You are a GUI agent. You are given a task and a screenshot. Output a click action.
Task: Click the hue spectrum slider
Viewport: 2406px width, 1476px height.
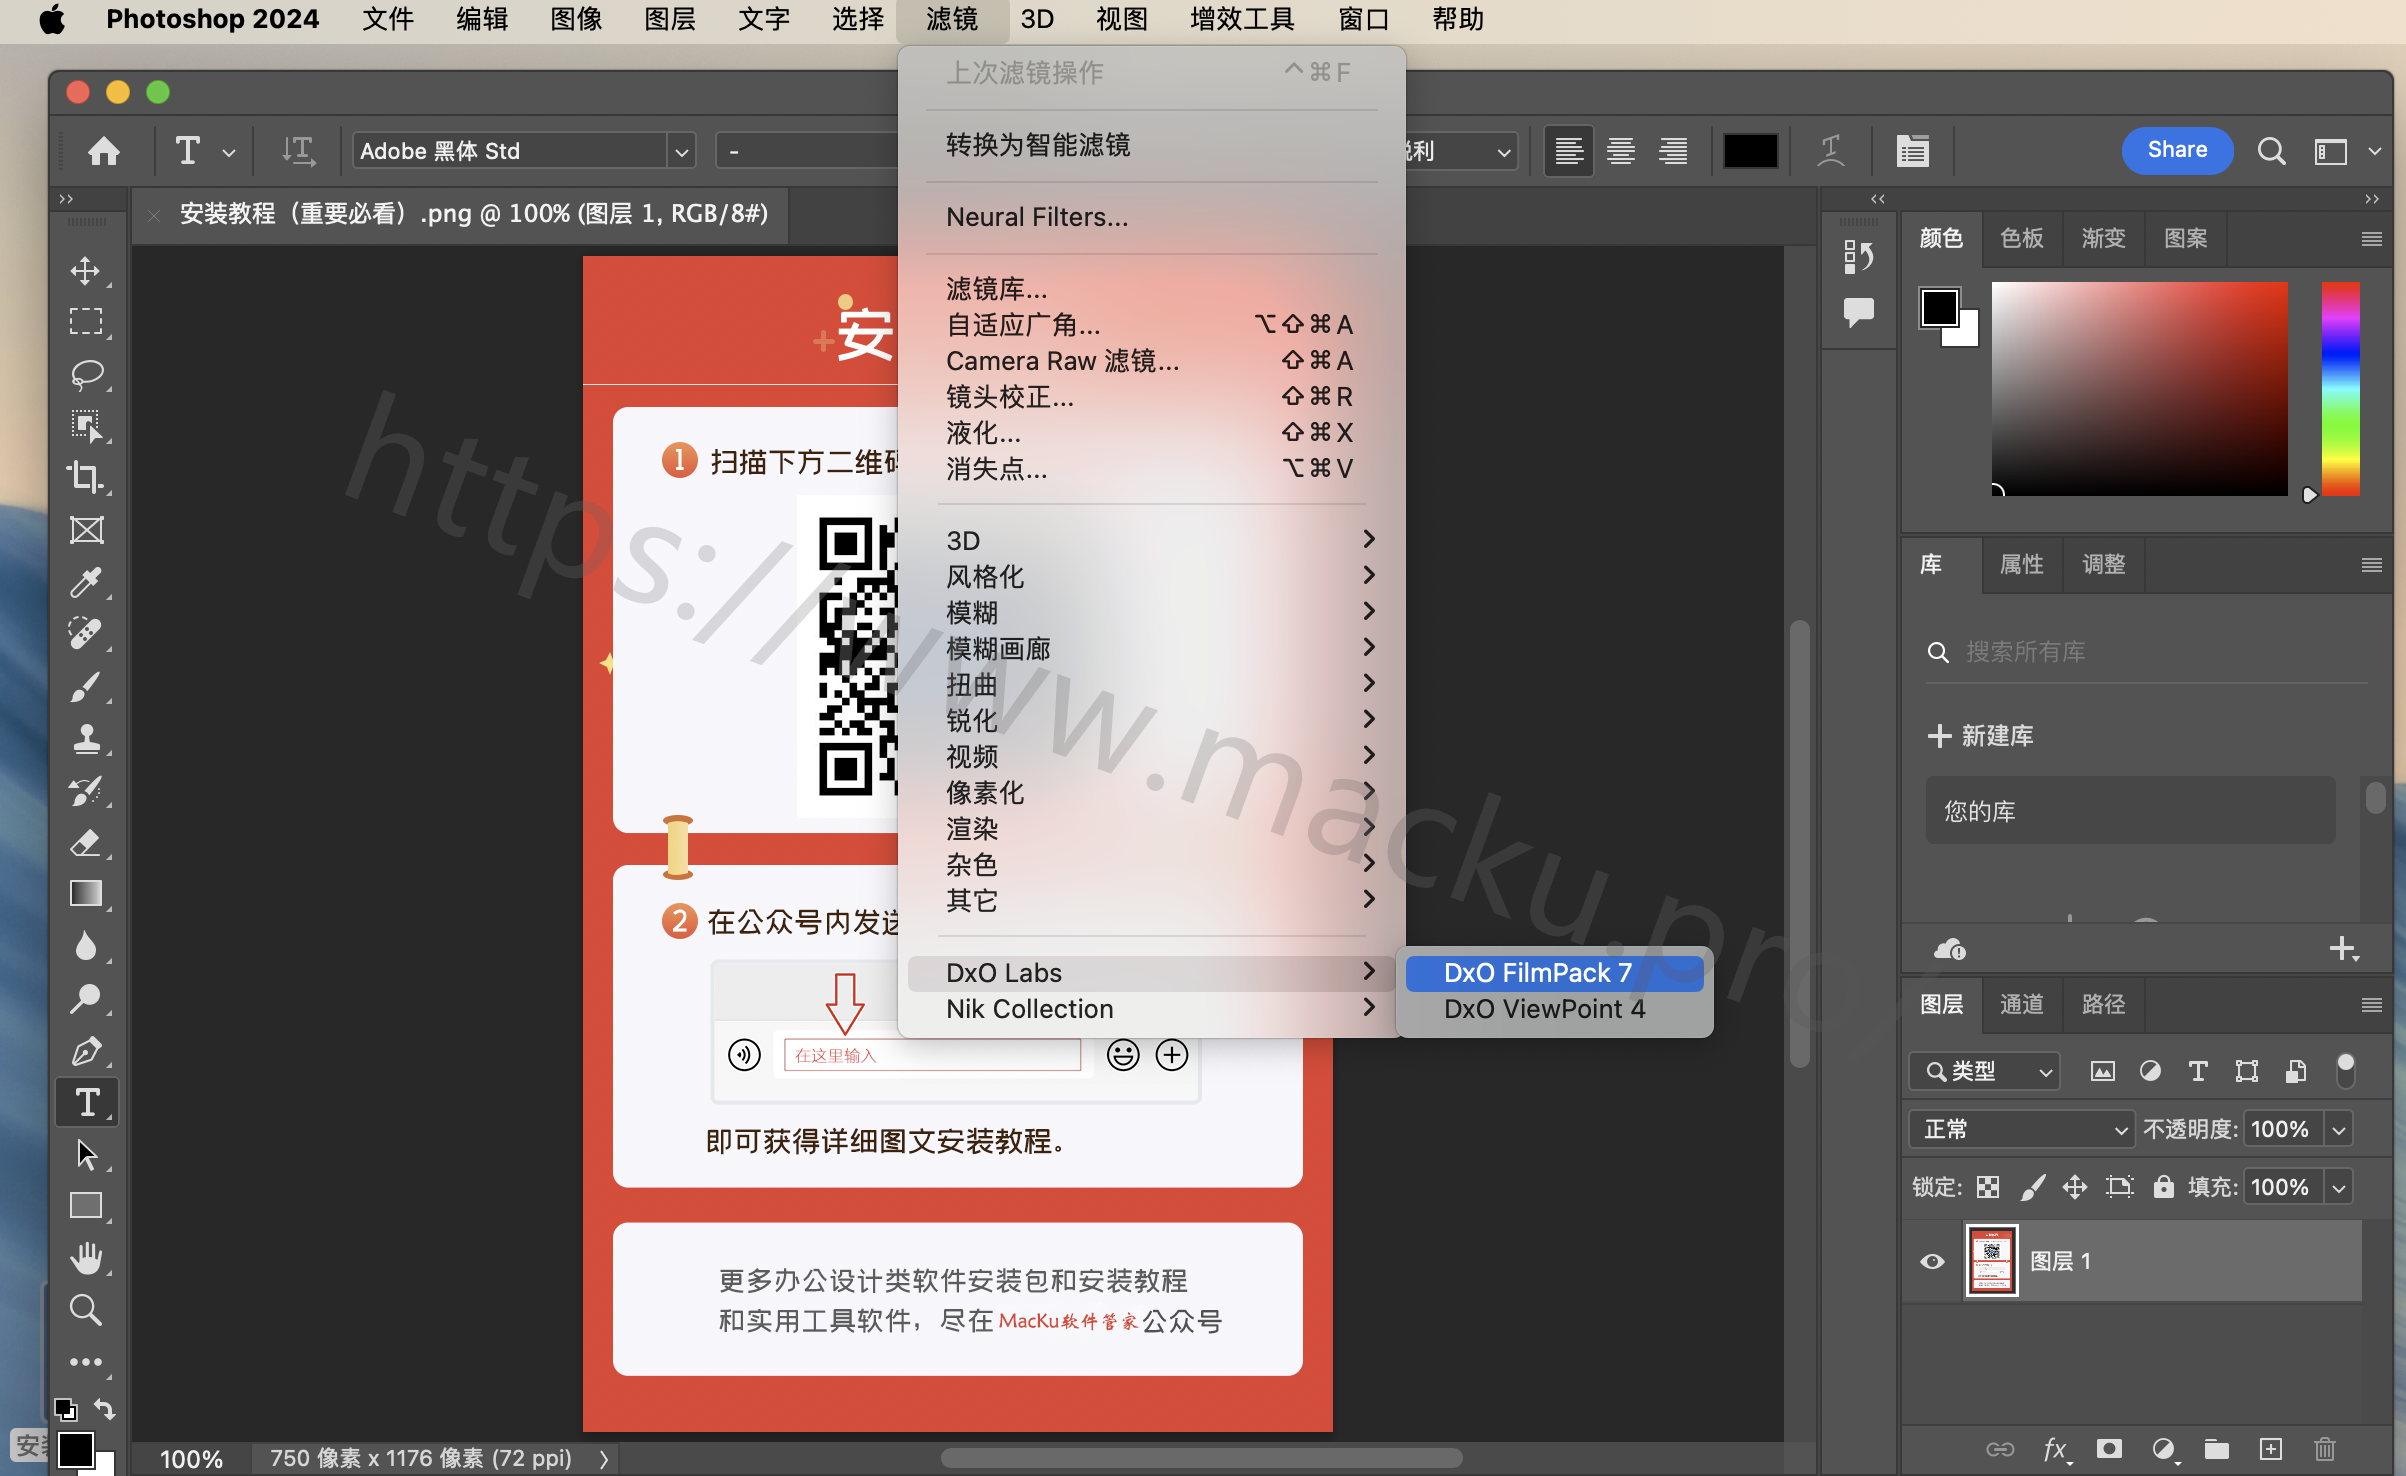2341,388
